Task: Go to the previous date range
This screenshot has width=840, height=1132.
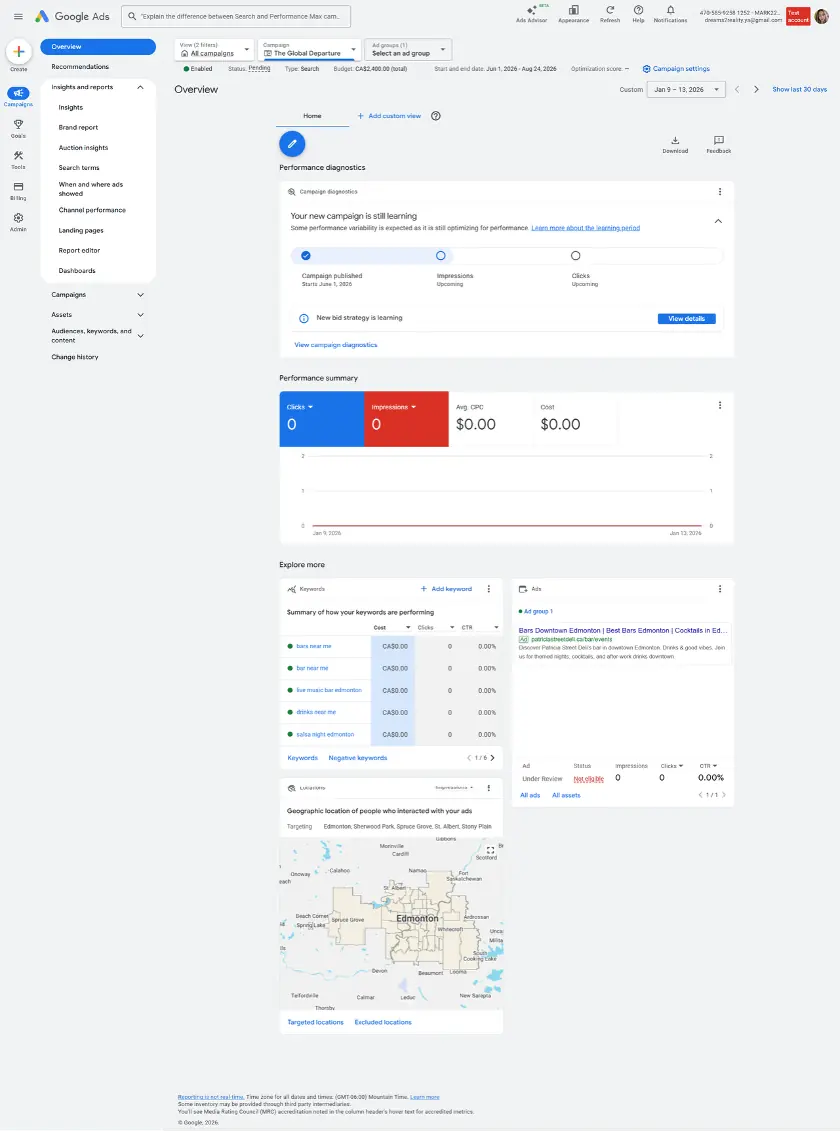Action: pos(737,90)
